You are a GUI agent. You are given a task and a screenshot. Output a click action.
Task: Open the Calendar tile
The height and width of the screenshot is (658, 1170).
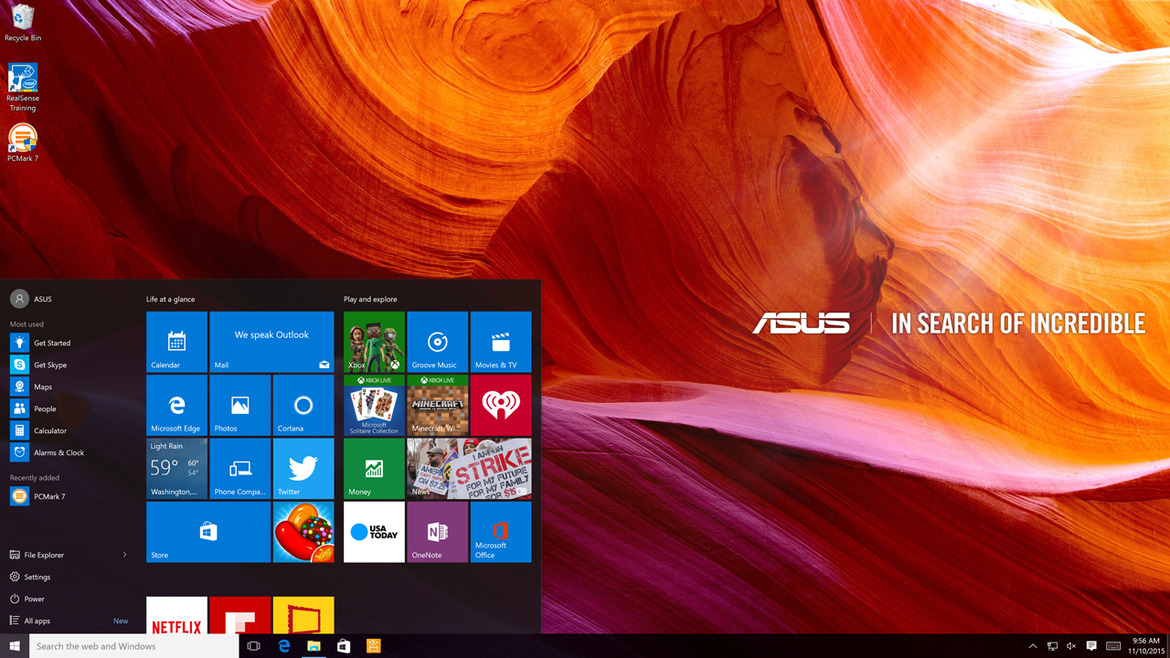click(177, 342)
